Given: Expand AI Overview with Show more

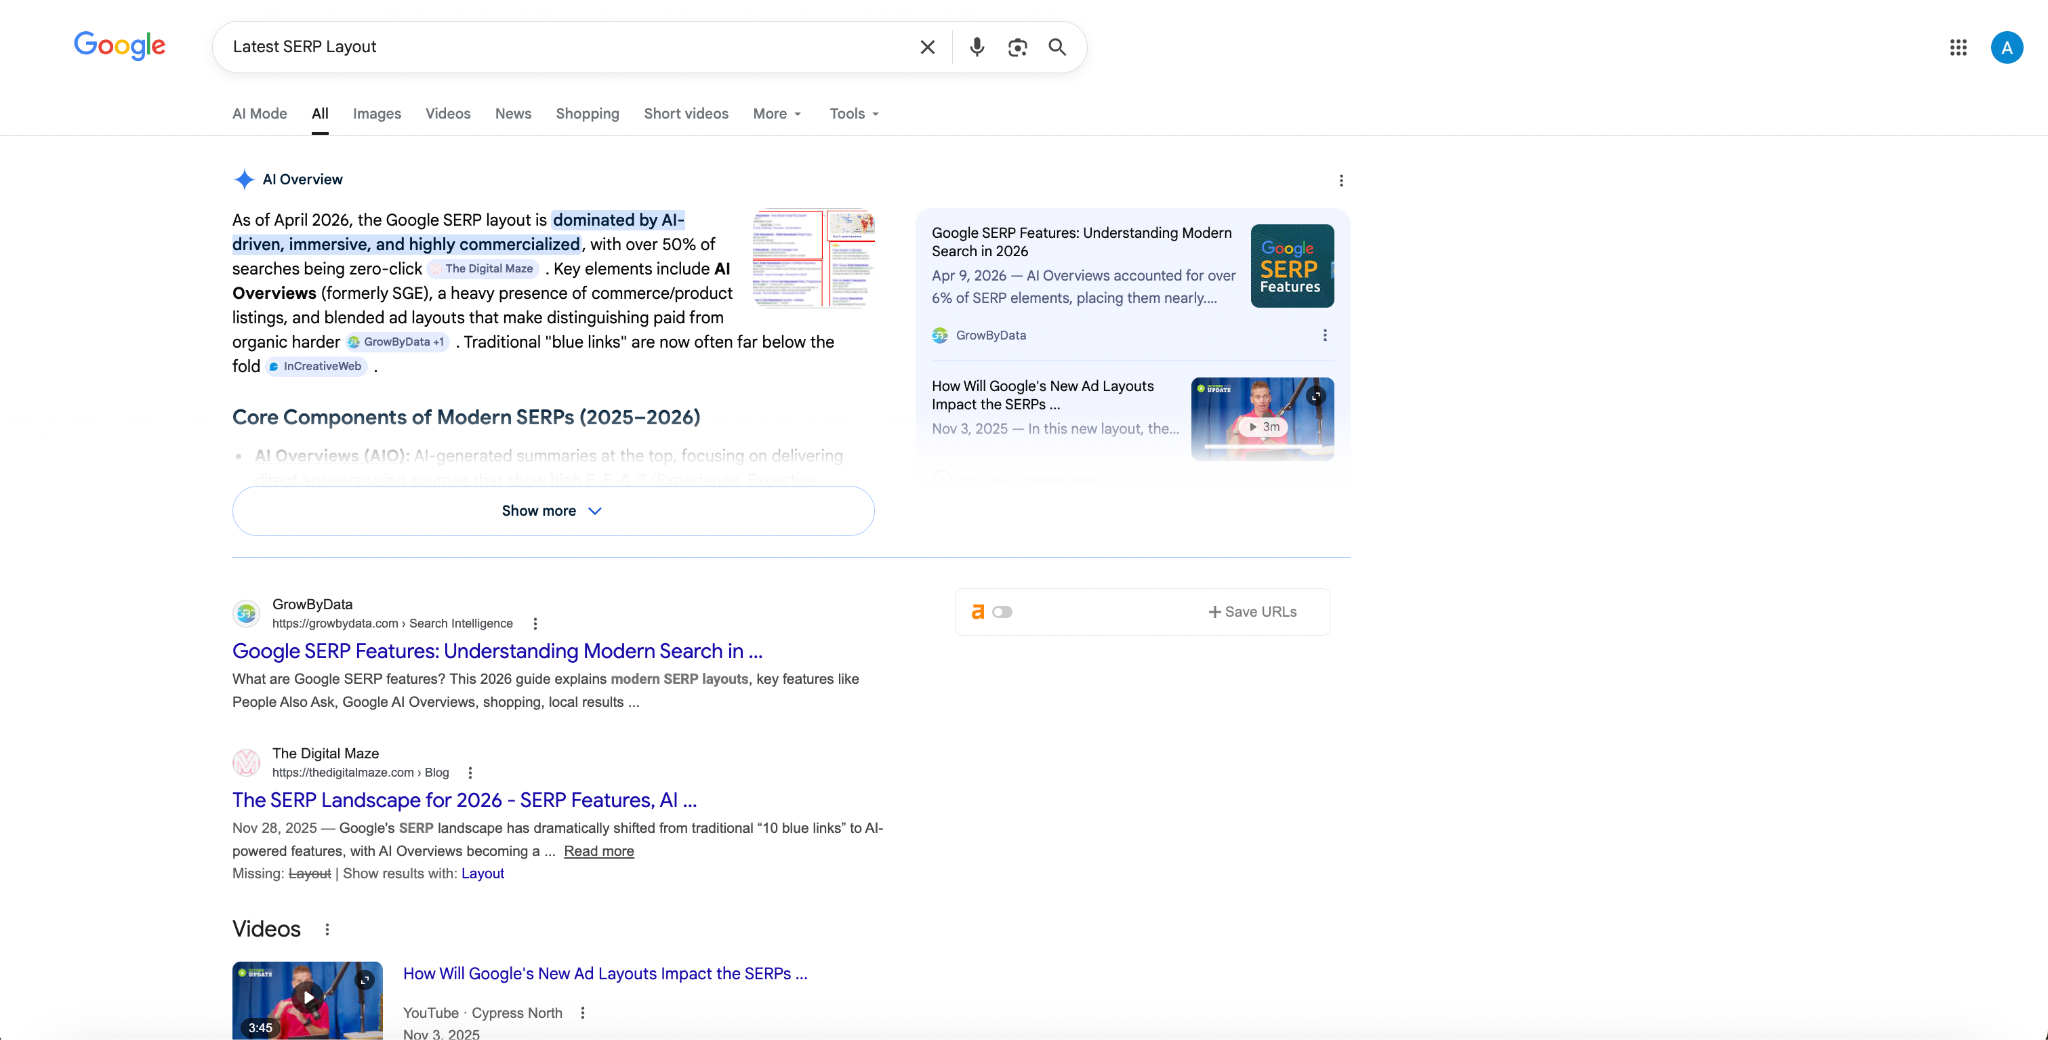Looking at the screenshot, I should coord(552,510).
